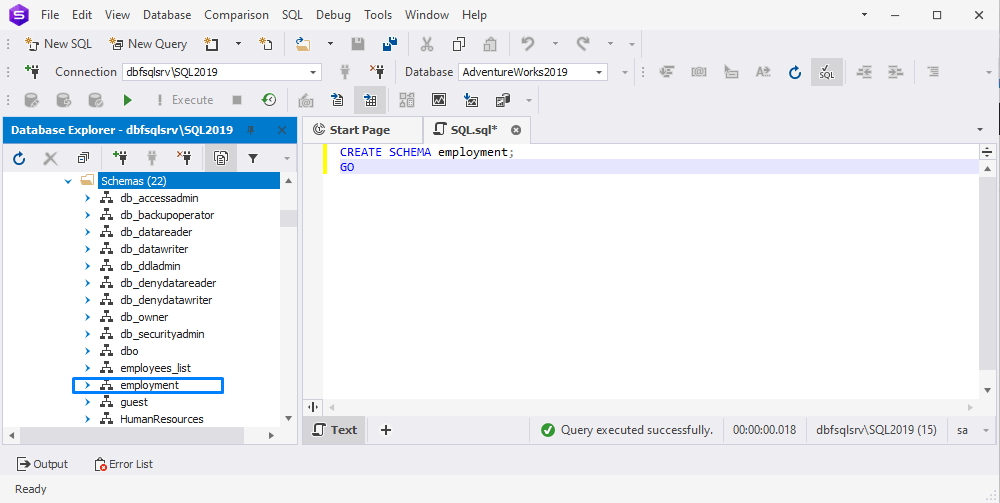Screen dimensions: 1000x503
Task: Click the Filter funnel icon in Database Explorer
Action: (x=253, y=158)
